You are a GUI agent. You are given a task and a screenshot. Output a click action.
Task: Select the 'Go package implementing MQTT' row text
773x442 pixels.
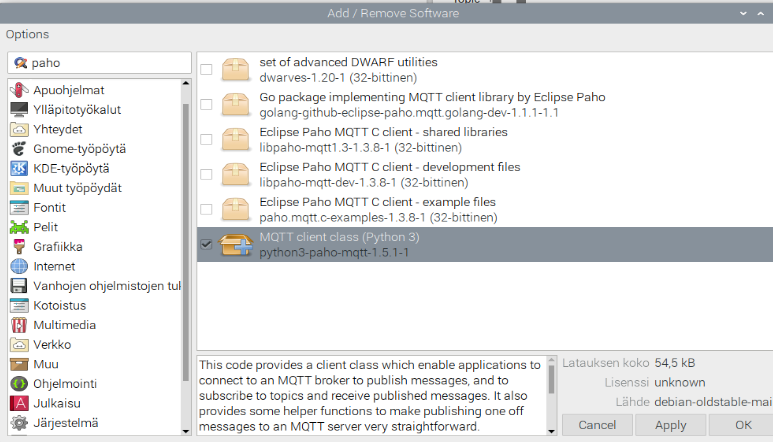click(x=432, y=97)
